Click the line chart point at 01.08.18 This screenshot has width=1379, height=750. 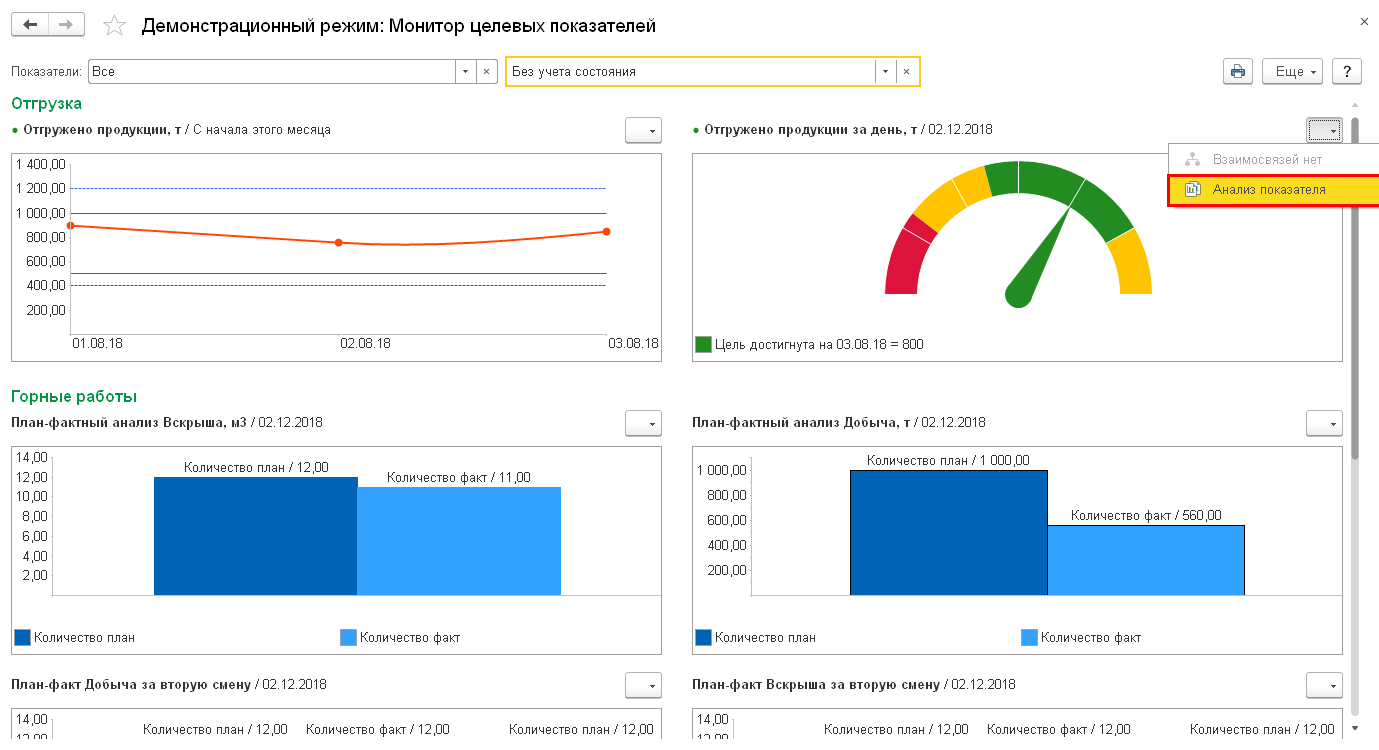[x=70, y=226]
